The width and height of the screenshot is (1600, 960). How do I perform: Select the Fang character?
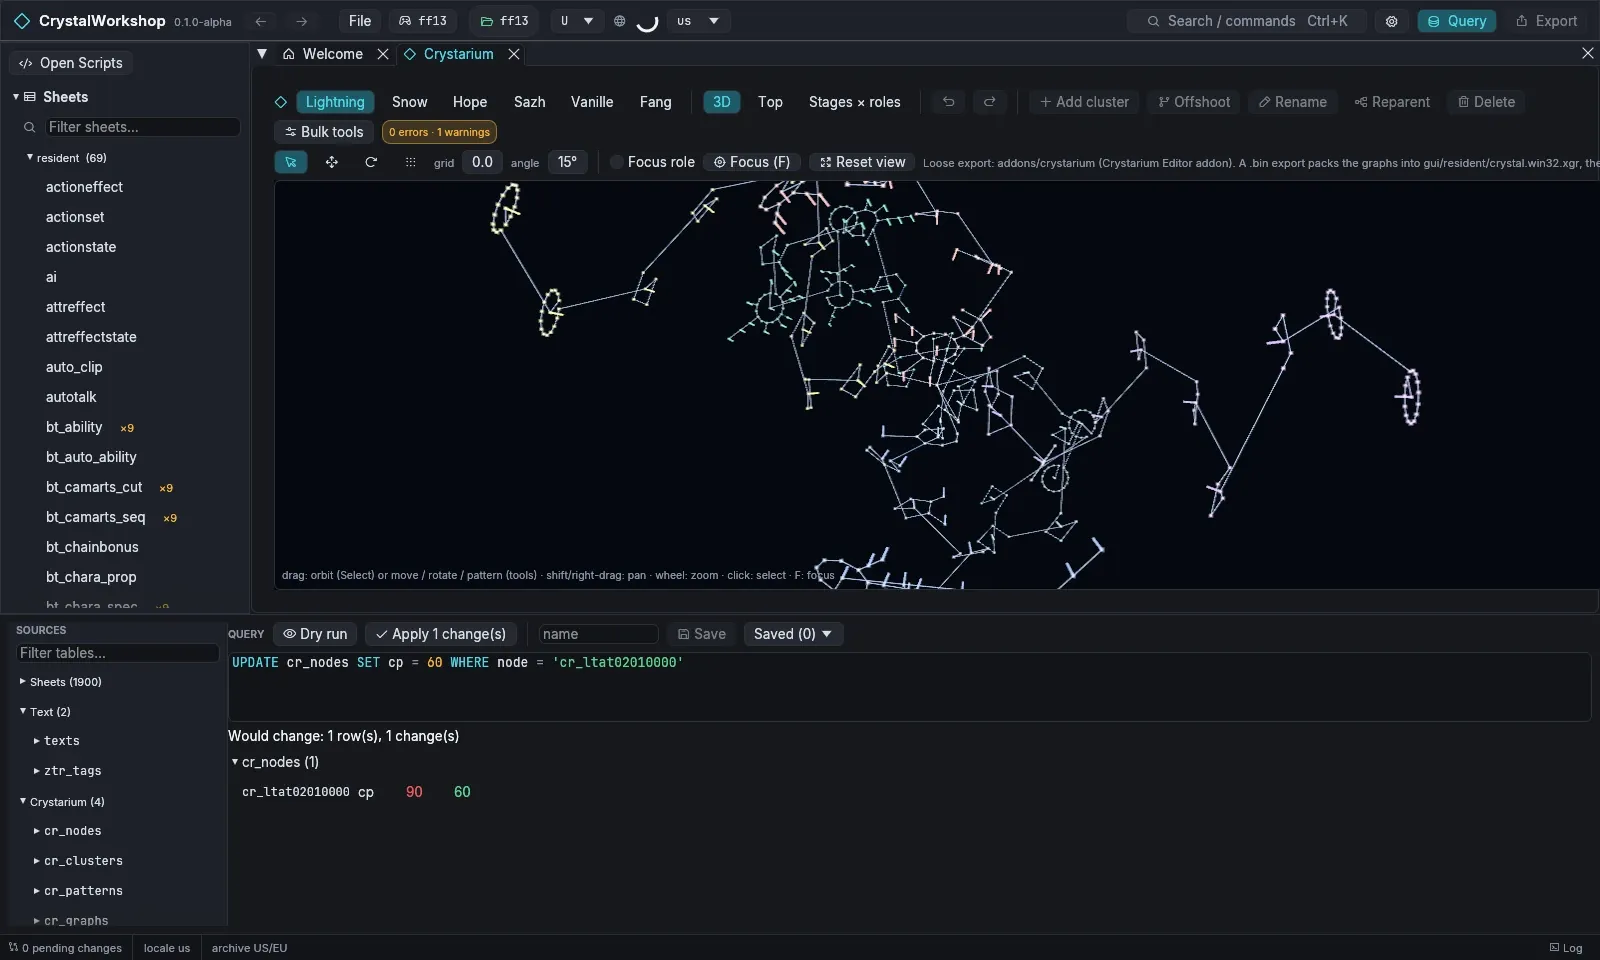[x=655, y=102]
